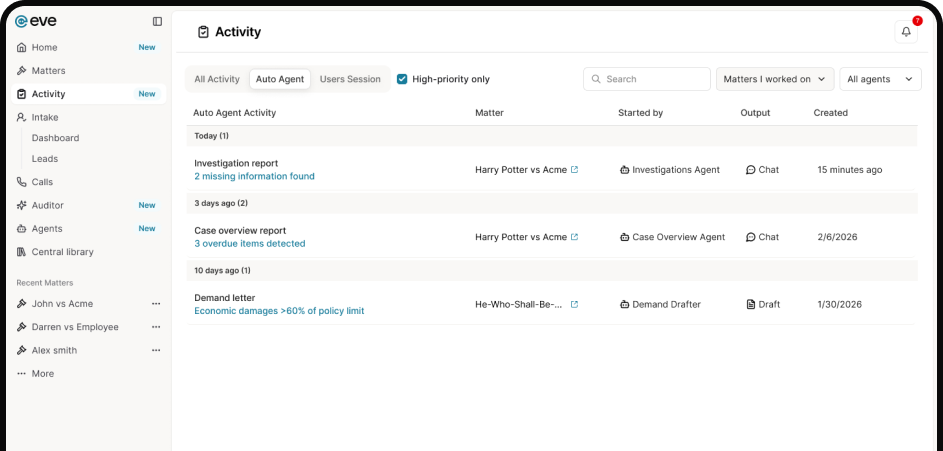Expand the All agents dropdown
Image resolution: width=943 pixels, height=451 pixels.
coord(880,79)
